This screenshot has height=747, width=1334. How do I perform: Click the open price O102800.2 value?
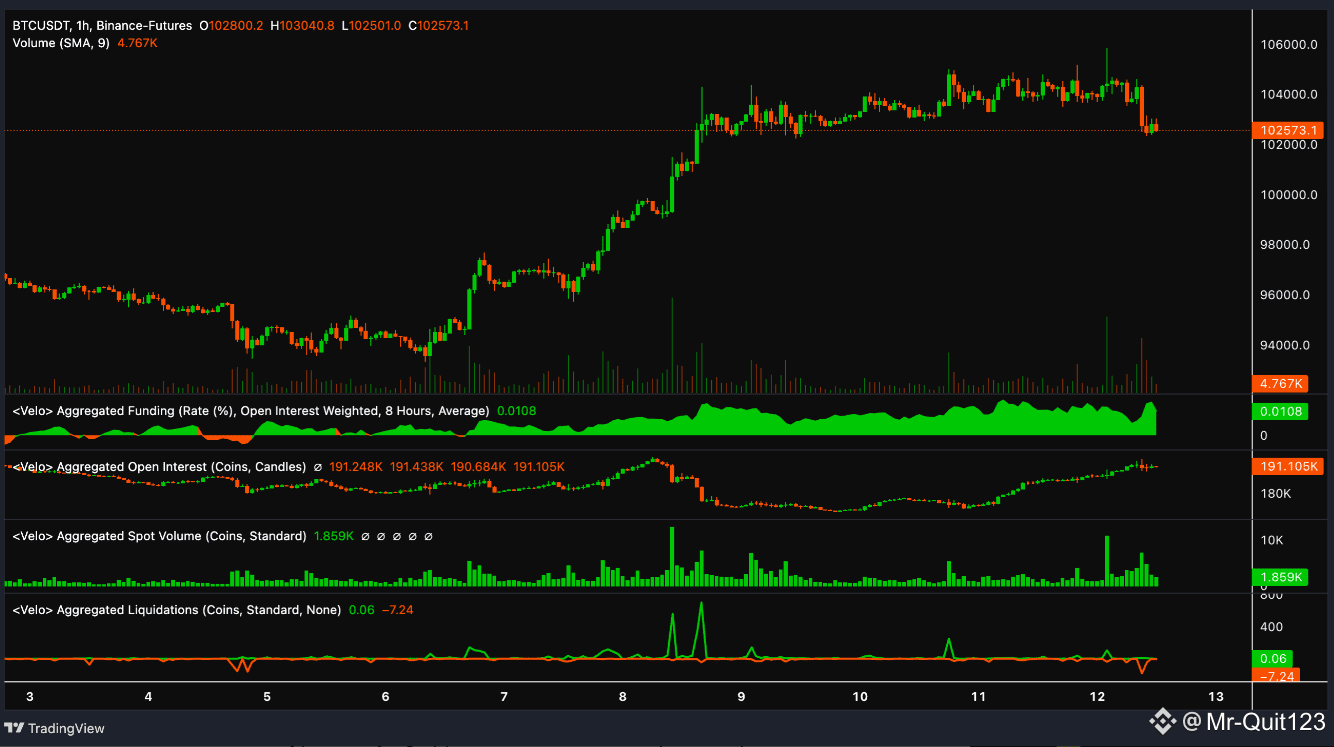click(x=232, y=25)
